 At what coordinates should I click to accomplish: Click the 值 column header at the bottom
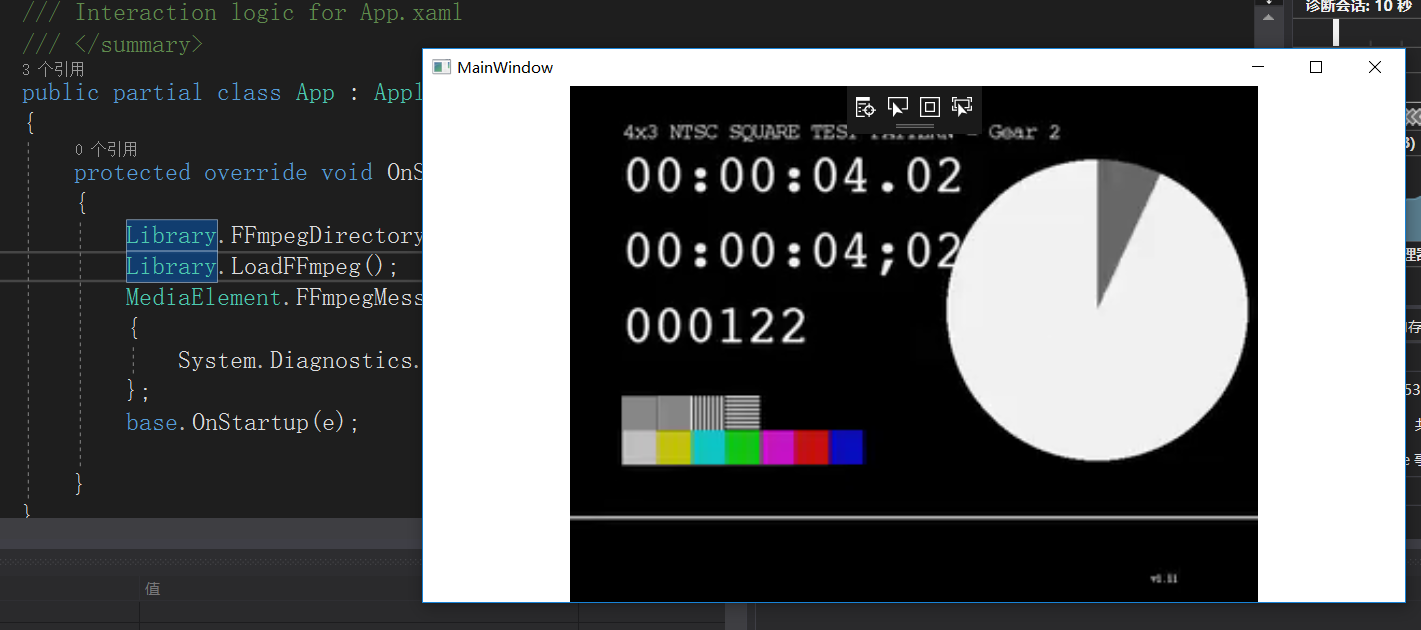[x=153, y=589]
